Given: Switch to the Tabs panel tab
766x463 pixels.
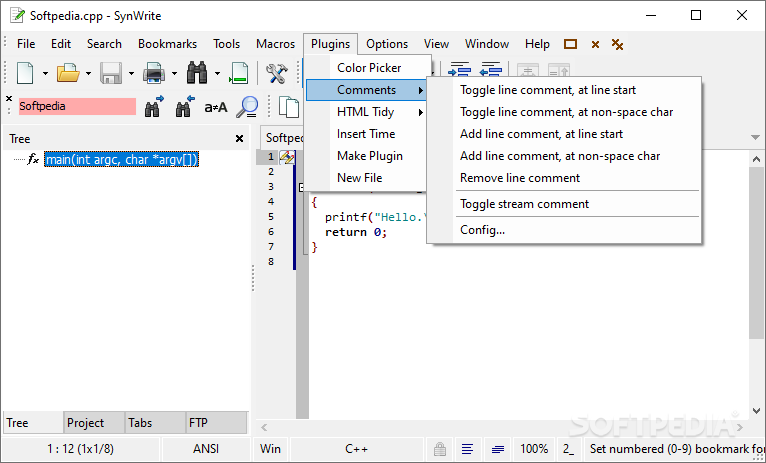Looking at the screenshot, I should [155, 422].
